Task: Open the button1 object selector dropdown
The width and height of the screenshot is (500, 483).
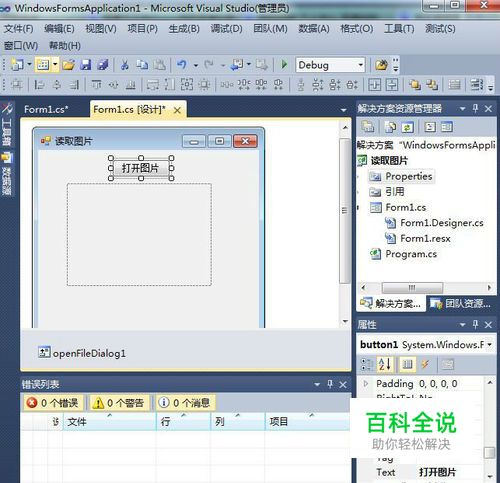Action: (489, 345)
